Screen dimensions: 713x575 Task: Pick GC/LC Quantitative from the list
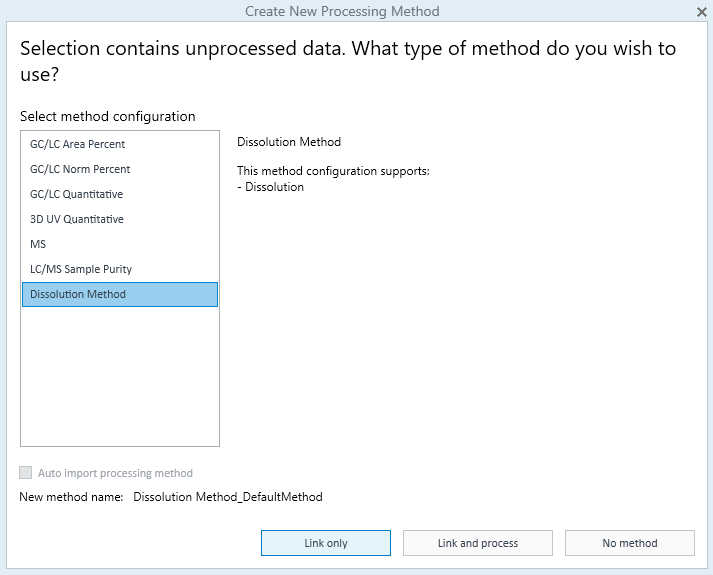76,194
